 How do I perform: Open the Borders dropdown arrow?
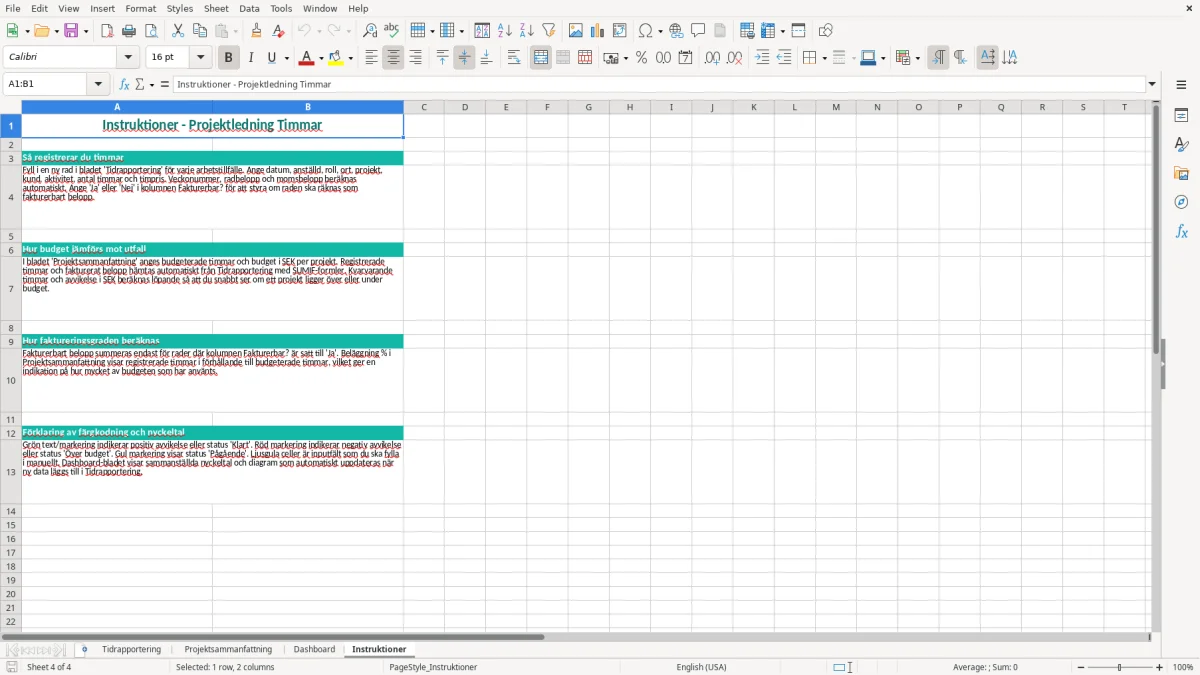824,58
